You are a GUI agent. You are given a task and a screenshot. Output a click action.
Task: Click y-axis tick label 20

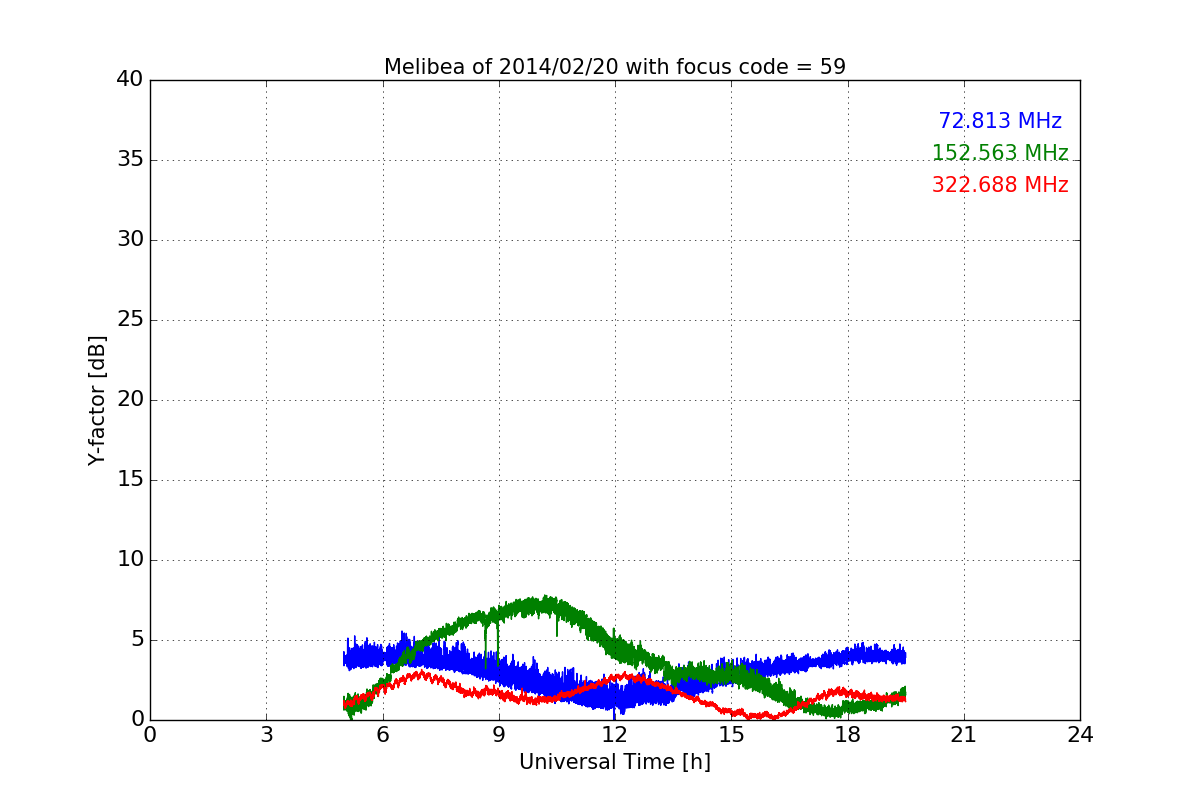pyautogui.click(x=130, y=400)
